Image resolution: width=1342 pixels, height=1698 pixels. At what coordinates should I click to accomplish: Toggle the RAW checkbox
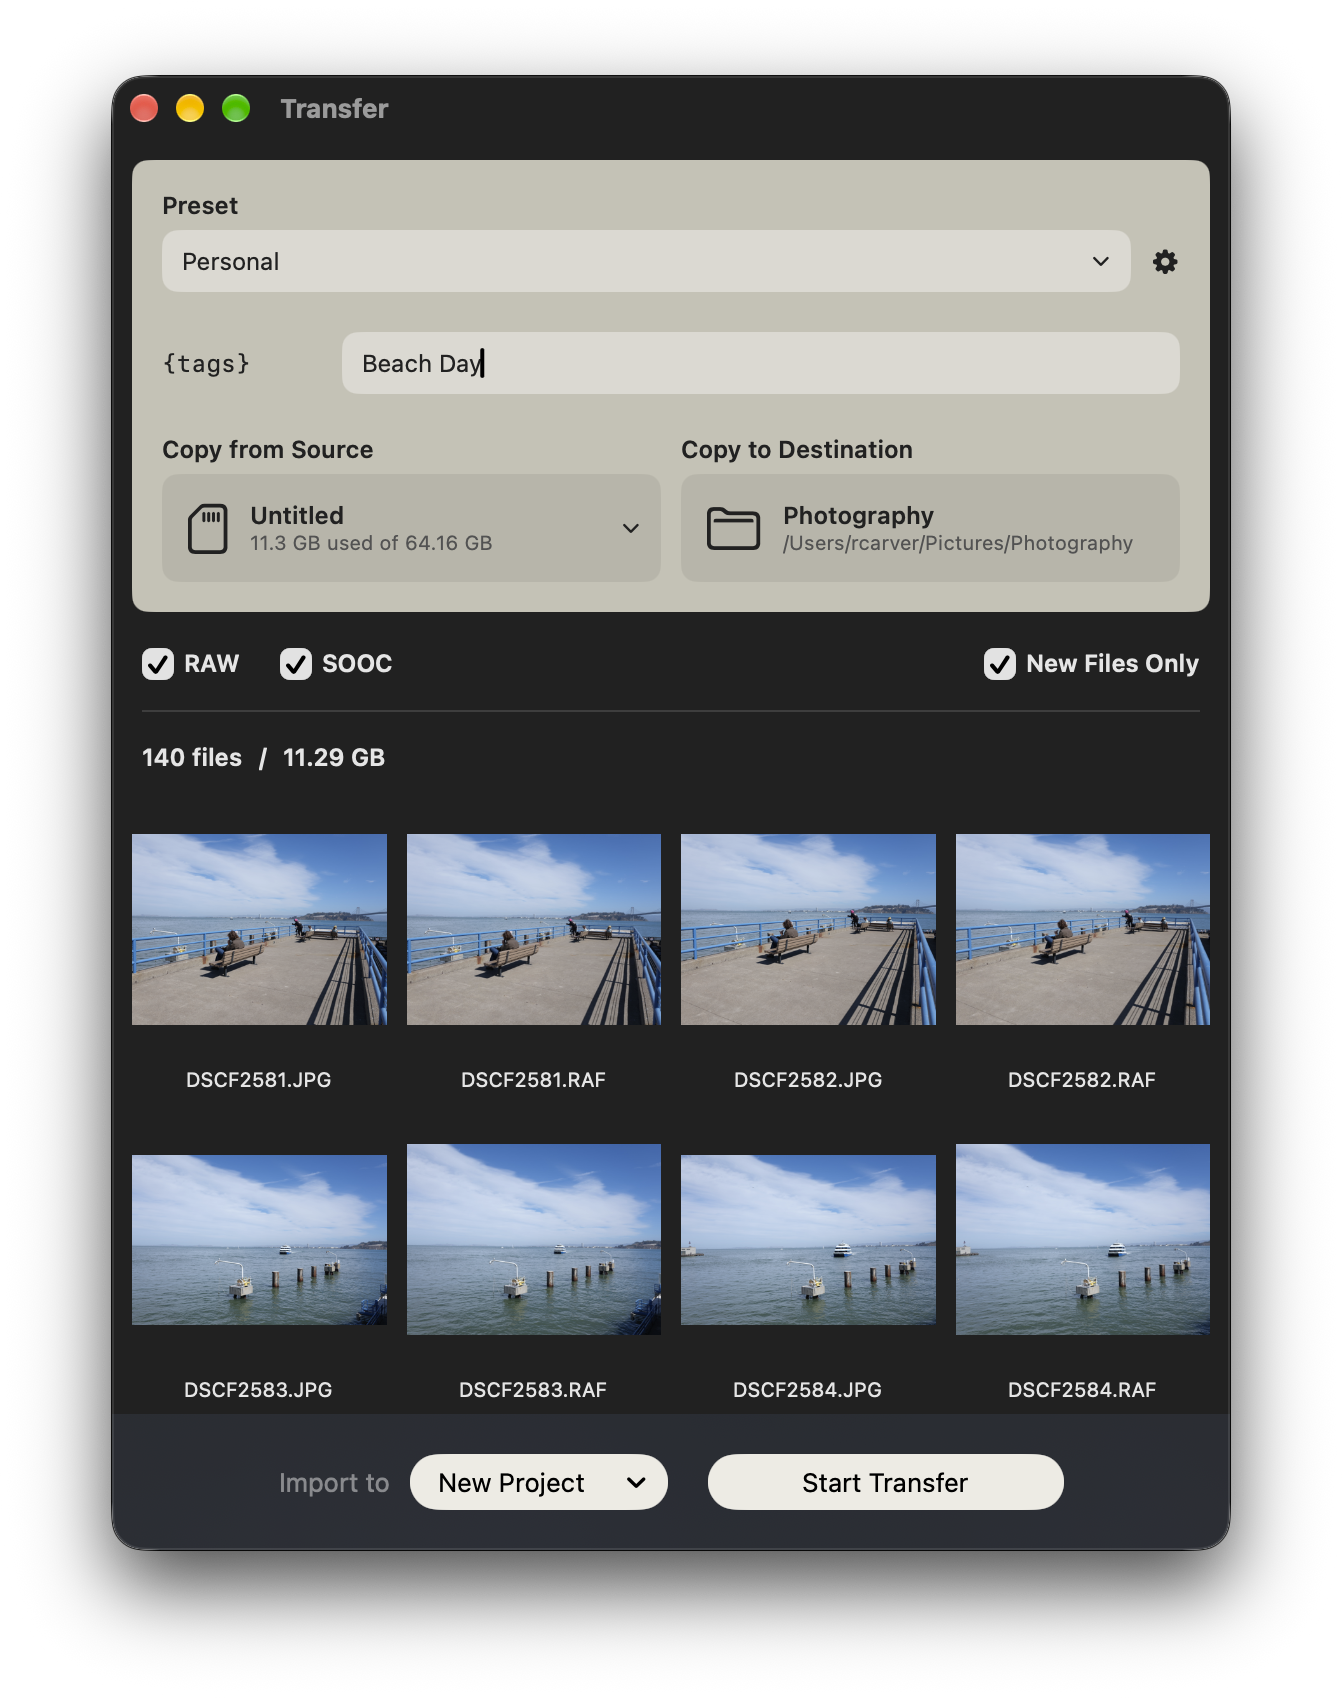point(158,664)
